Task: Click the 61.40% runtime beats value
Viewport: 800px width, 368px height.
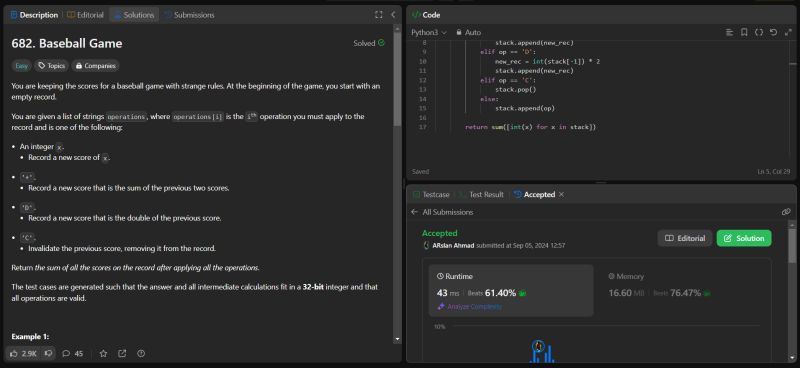Action: point(500,293)
